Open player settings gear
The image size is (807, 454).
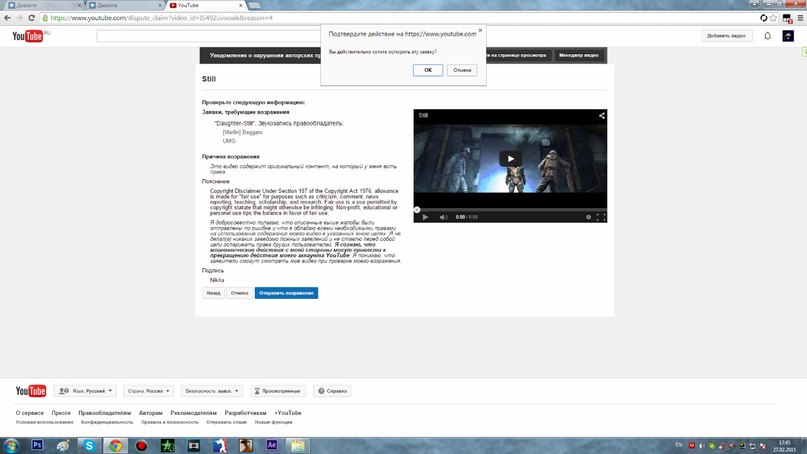[x=588, y=217]
